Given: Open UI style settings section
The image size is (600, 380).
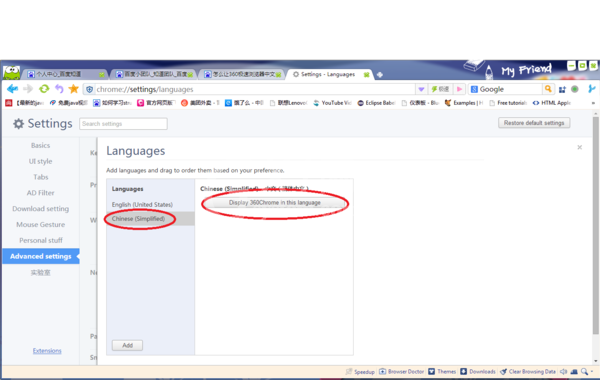Looking at the screenshot, I should 41,161.
